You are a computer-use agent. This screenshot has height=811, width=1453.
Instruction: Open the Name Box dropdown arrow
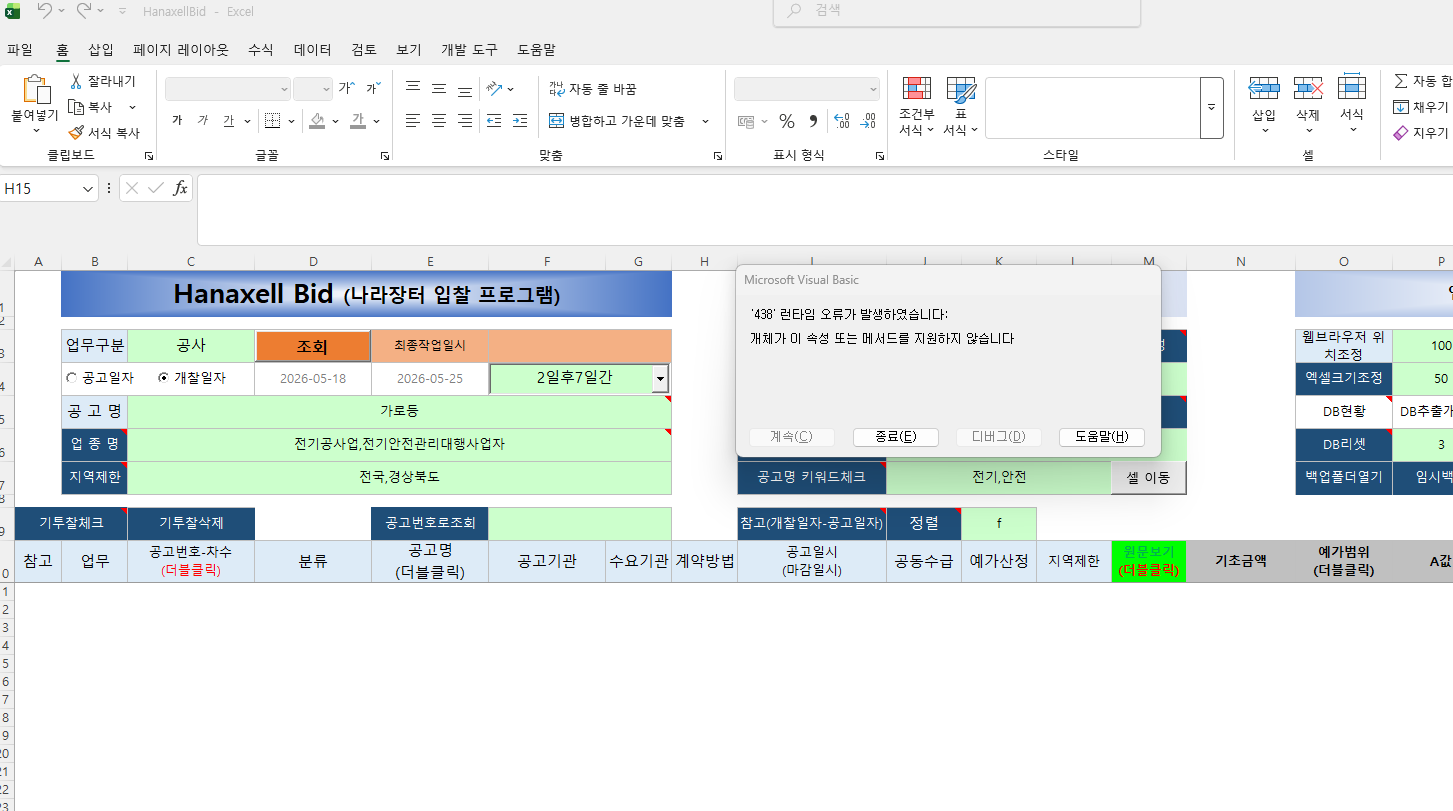(x=87, y=188)
